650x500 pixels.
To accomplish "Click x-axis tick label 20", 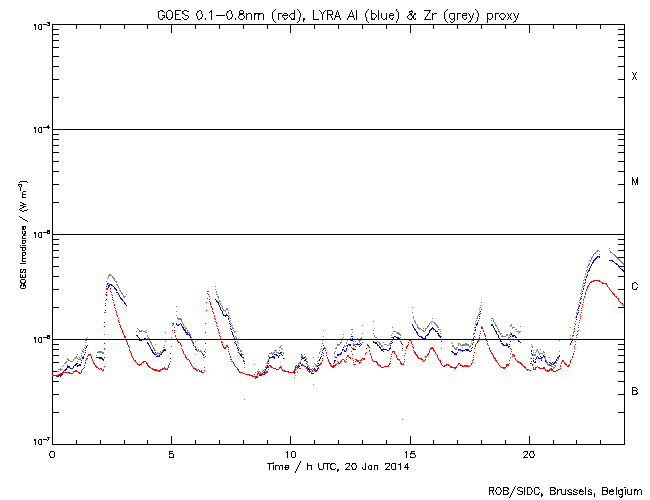I will (528, 453).
